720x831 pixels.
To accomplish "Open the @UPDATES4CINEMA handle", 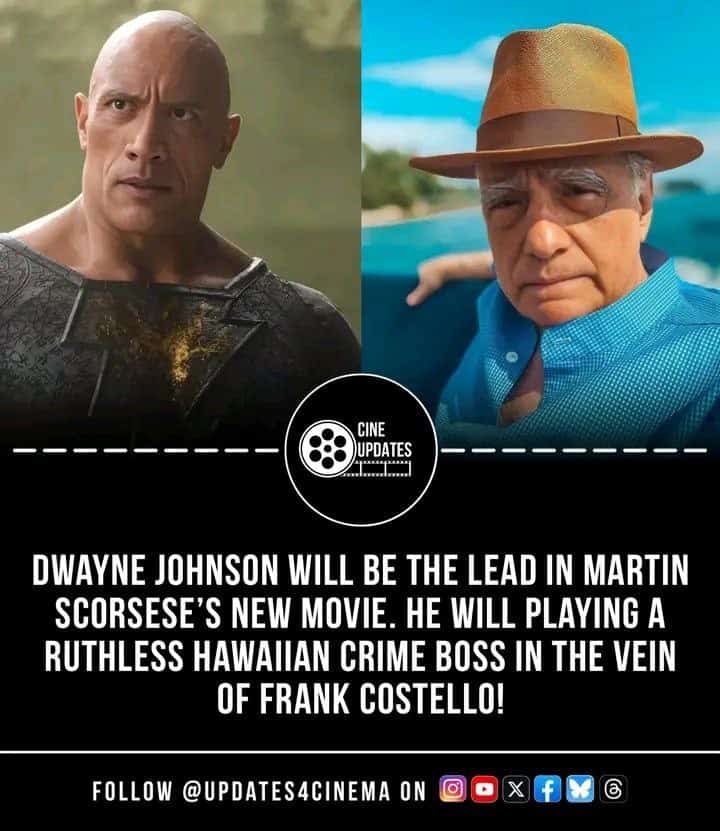I will [286, 791].
